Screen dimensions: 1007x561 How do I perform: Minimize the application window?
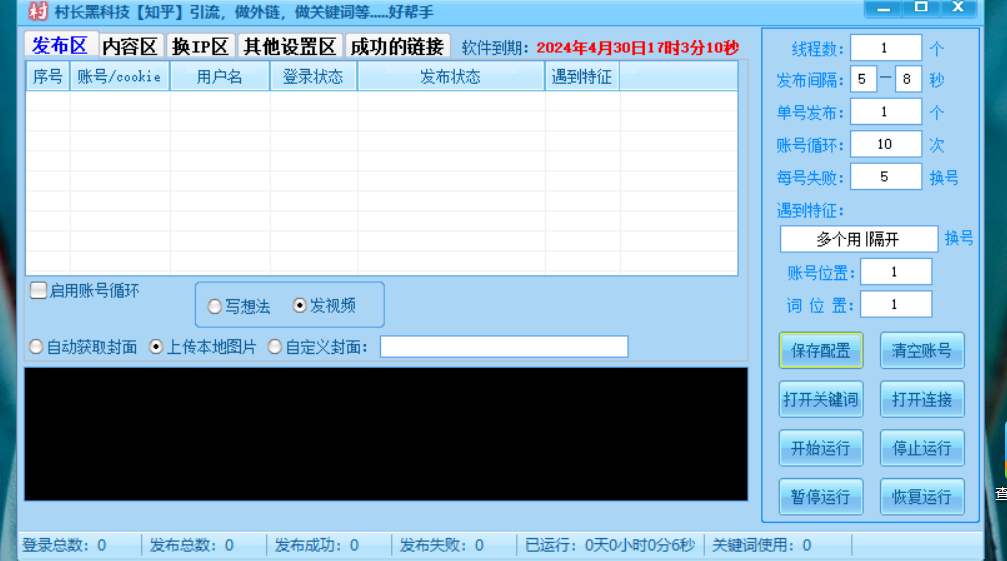click(884, 8)
